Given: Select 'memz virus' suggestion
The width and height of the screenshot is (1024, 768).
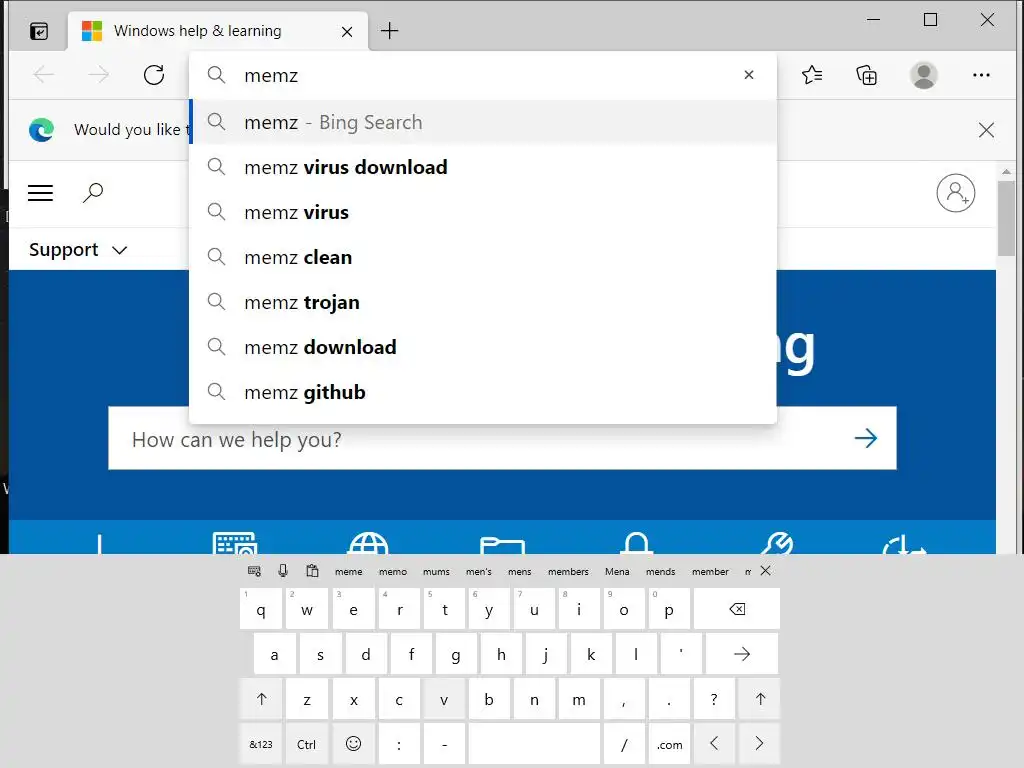Looking at the screenshot, I should [483, 212].
